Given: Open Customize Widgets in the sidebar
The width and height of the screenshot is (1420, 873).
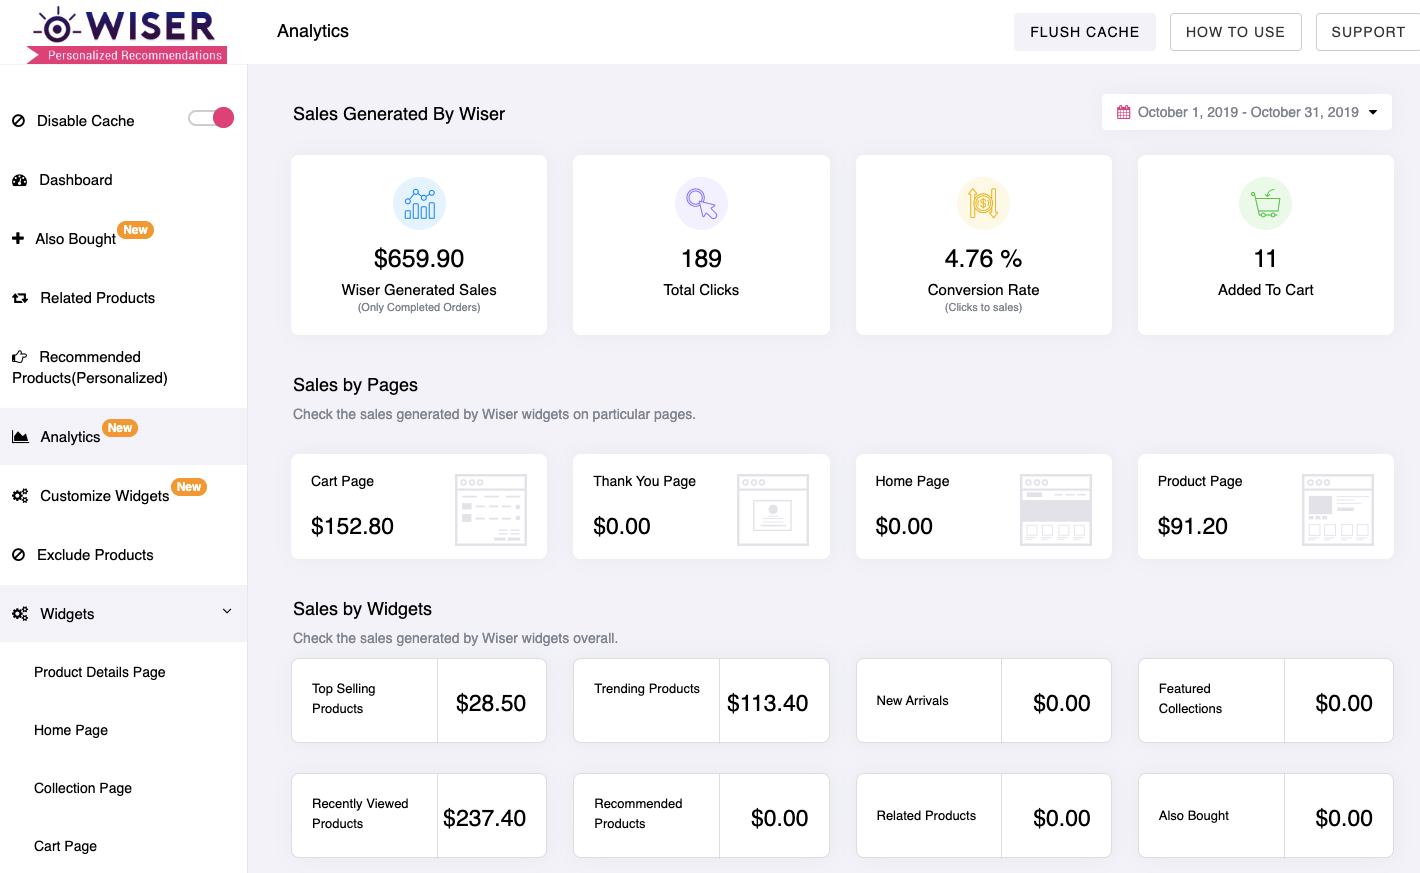Looking at the screenshot, I should click(x=105, y=496).
